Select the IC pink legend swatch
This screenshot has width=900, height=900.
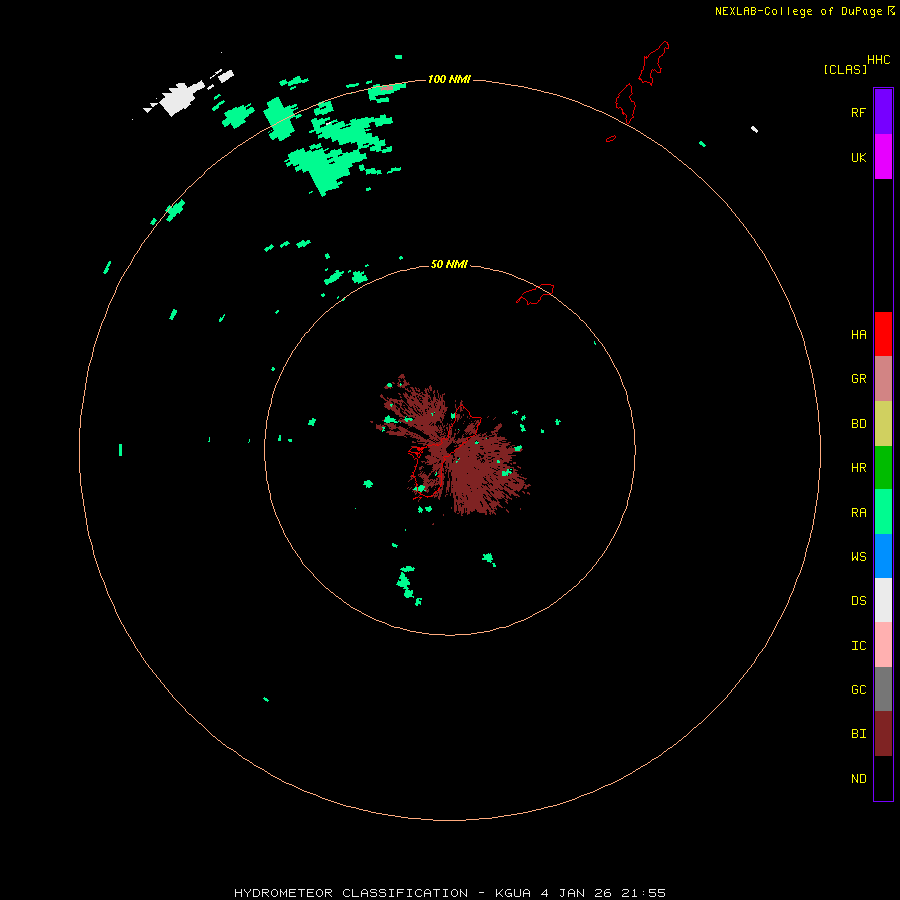883,645
